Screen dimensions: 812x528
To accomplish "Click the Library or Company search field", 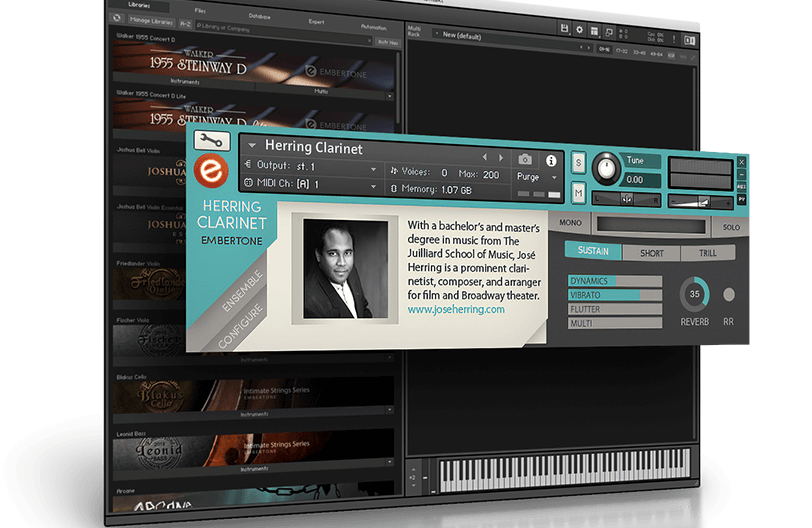I will [282, 34].
